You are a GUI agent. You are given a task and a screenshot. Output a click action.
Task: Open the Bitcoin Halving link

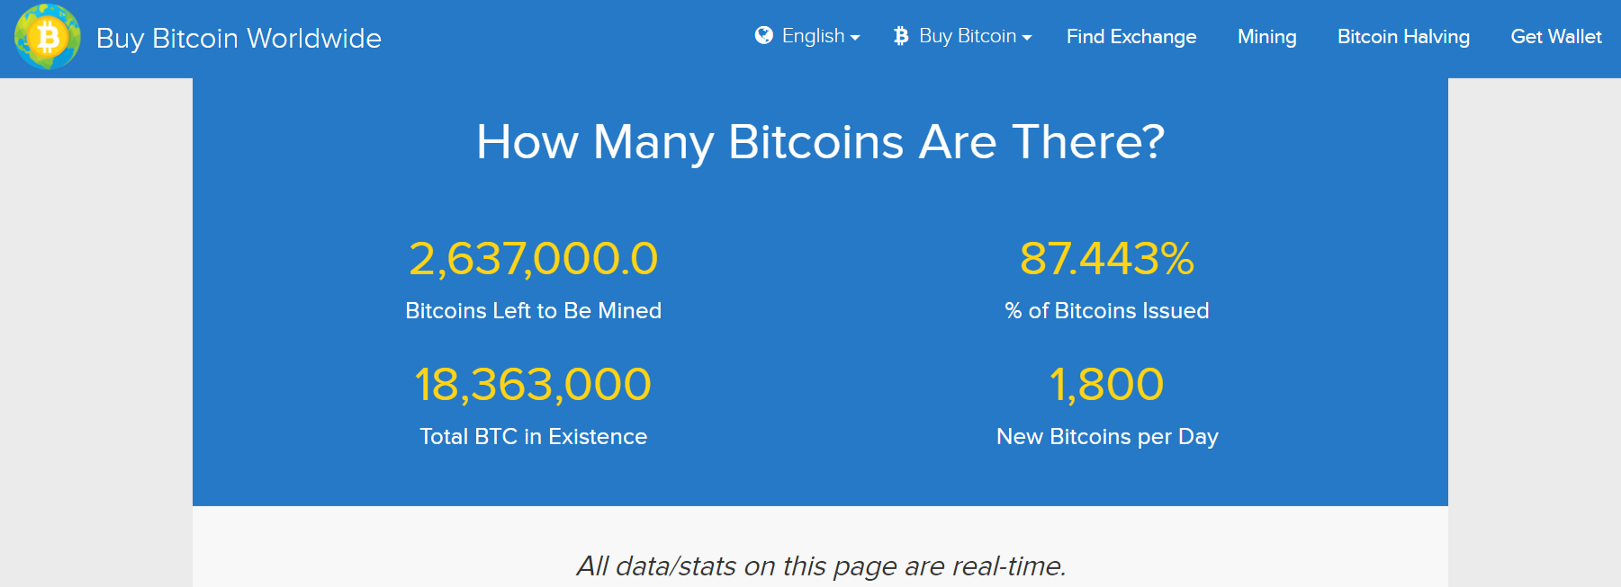1403,37
